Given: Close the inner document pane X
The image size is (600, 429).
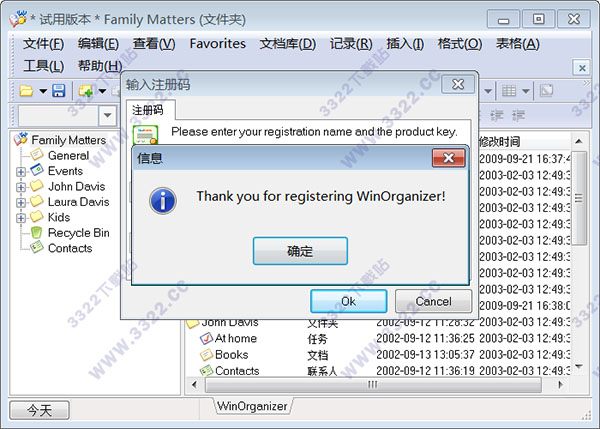Looking at the screenshot, I should point(582,68).
